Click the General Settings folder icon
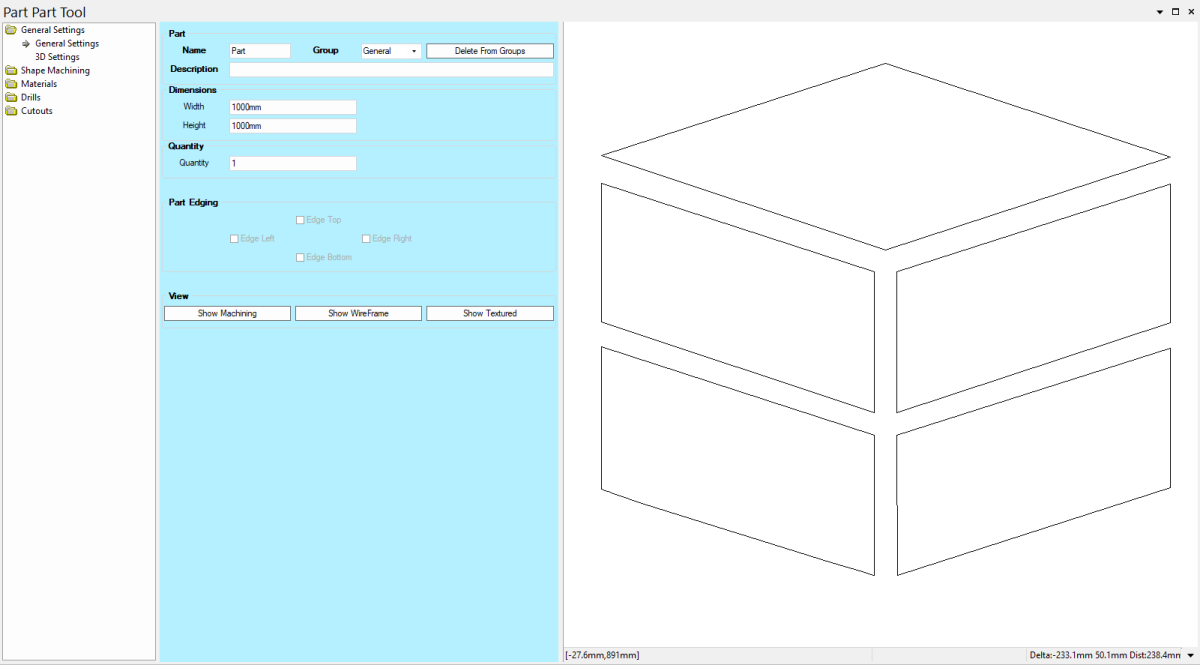This screenshot has width=1200, height=665. tap(11, 30)
